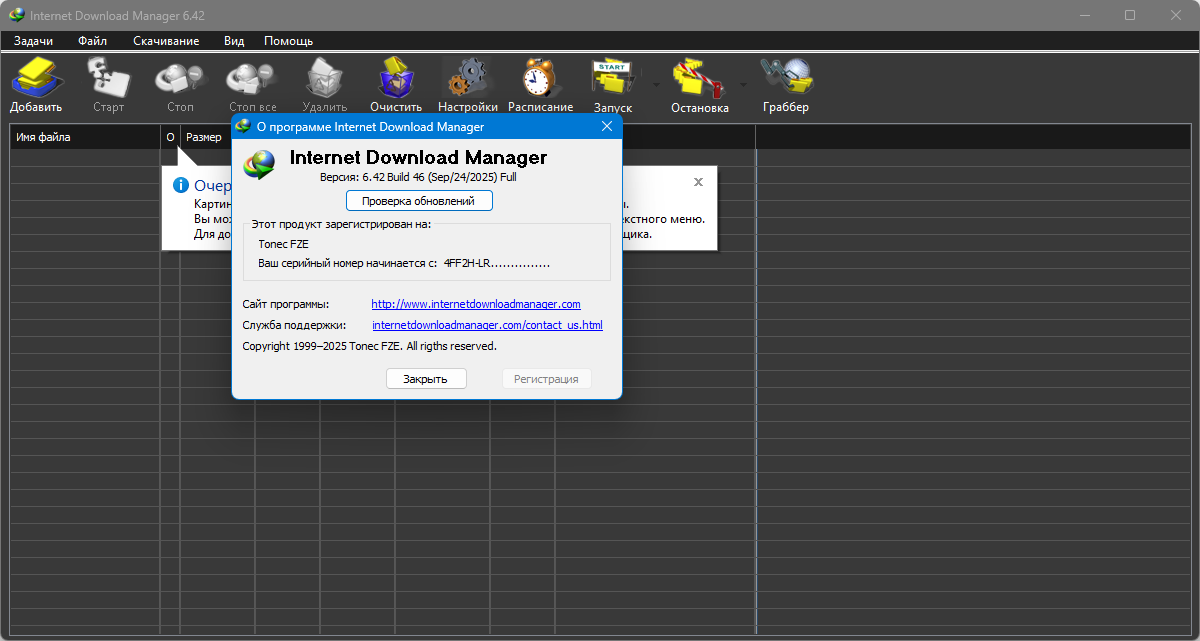This screenshot has height=641, width=1200.
Task: Open the Скачивание menu
Action: (166, 41)
